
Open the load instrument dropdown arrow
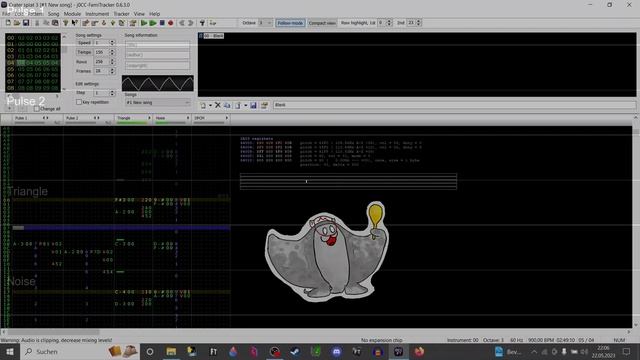[x=245, y=105]
